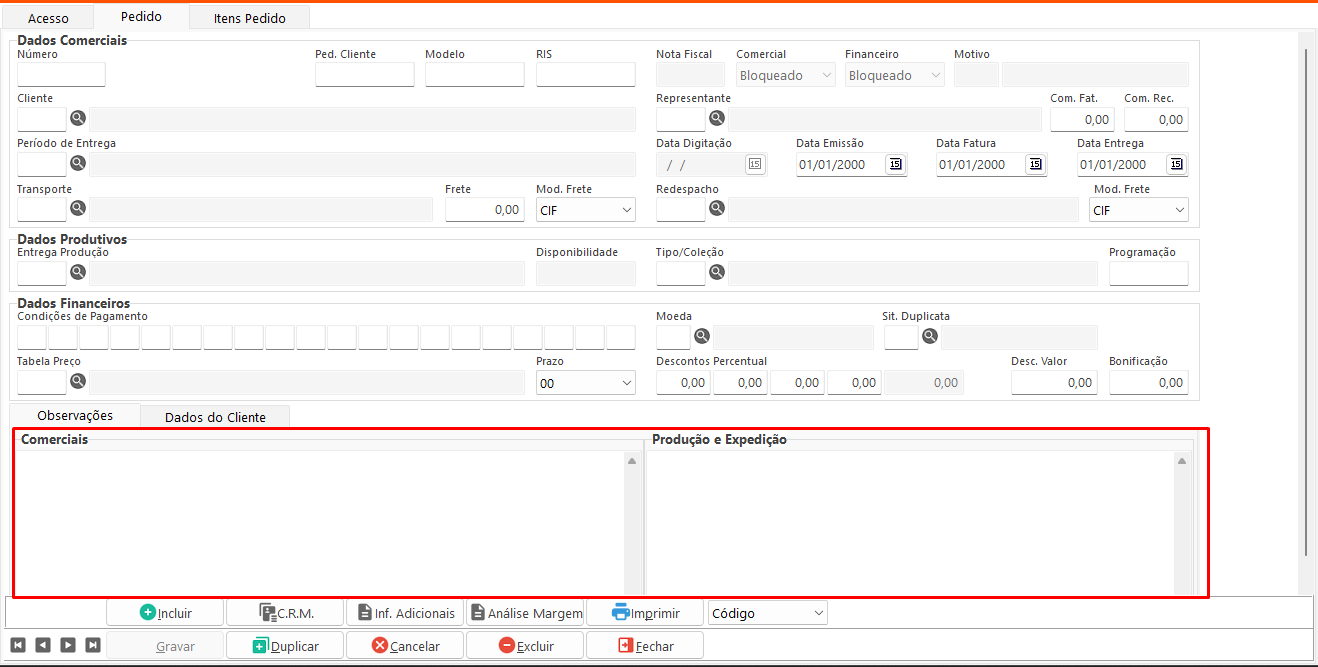Click the Incluir button

pyautogui.click(x=166, y=613)
